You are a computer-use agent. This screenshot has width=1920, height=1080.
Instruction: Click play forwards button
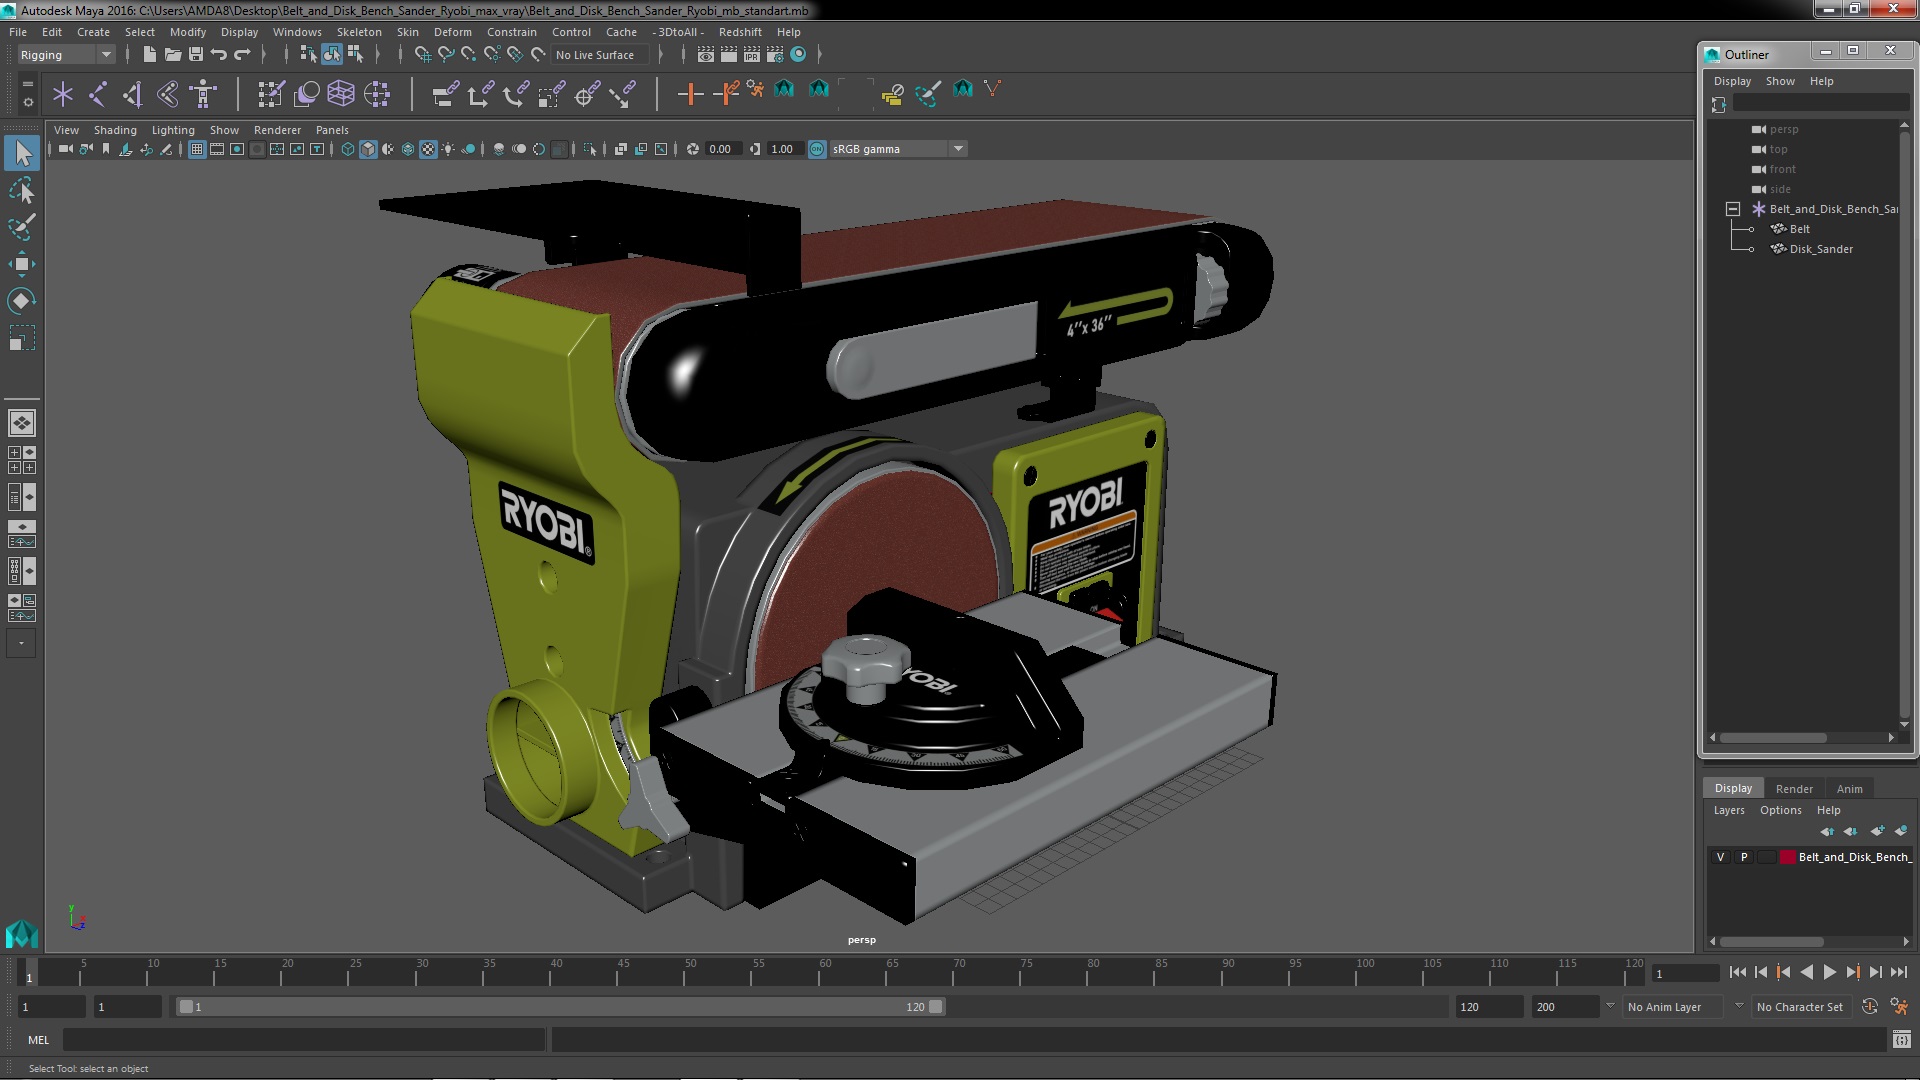pos(1829,972)
